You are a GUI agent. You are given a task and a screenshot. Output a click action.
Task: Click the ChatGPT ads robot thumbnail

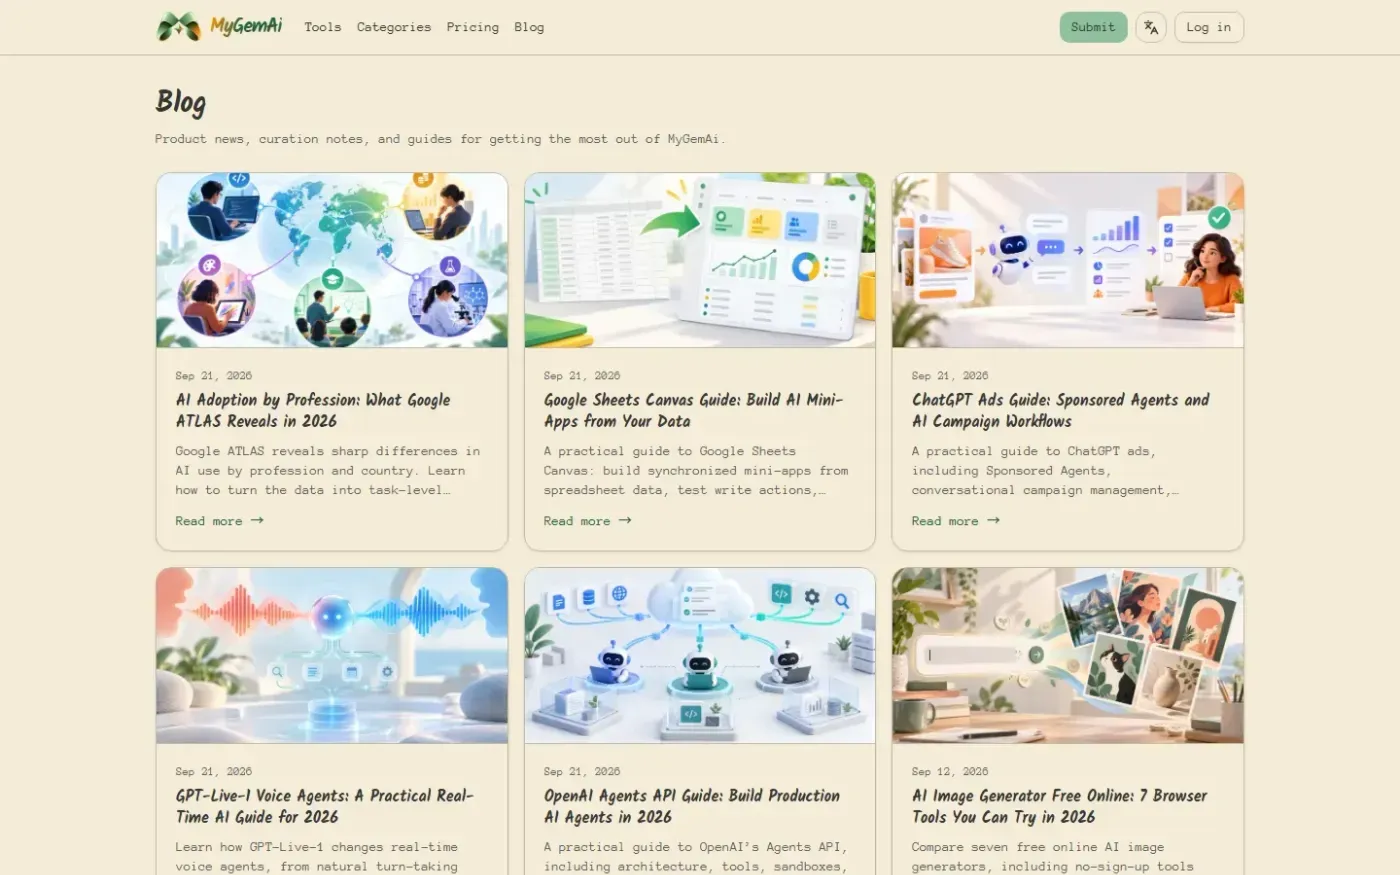[1068, 260]
